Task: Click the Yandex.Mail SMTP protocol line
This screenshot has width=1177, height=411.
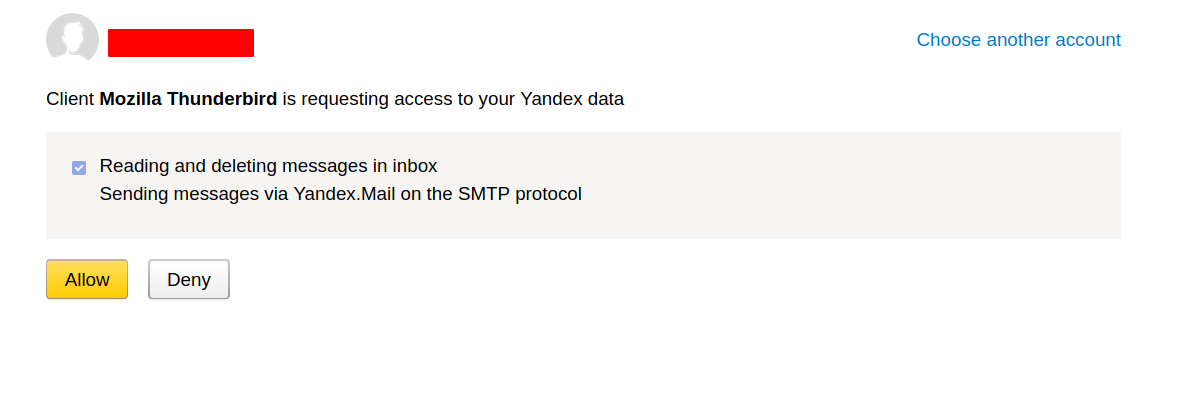Action: point(341,194)
